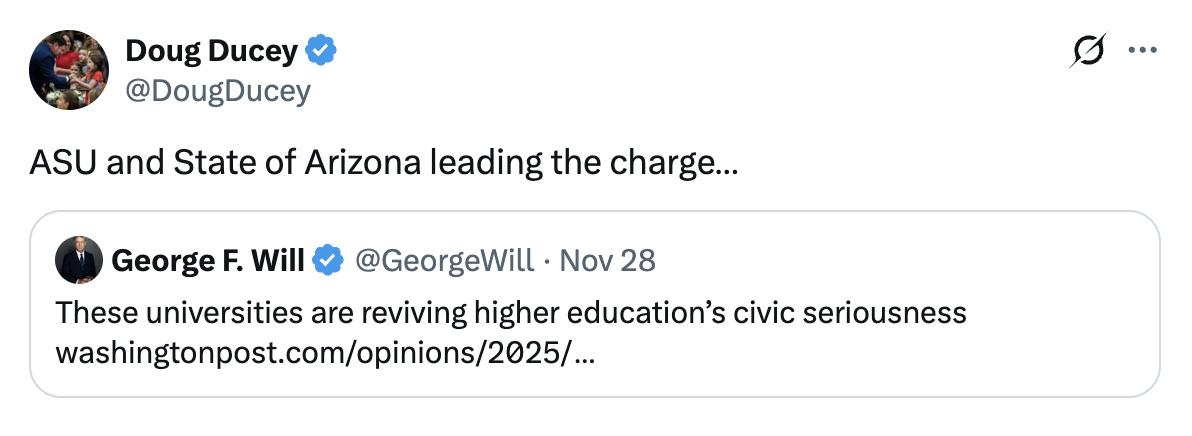Screen dimensions: 1192x436
Task: Open George F. Will's display name
Action: pyautogui.click(x=208, y=261)
